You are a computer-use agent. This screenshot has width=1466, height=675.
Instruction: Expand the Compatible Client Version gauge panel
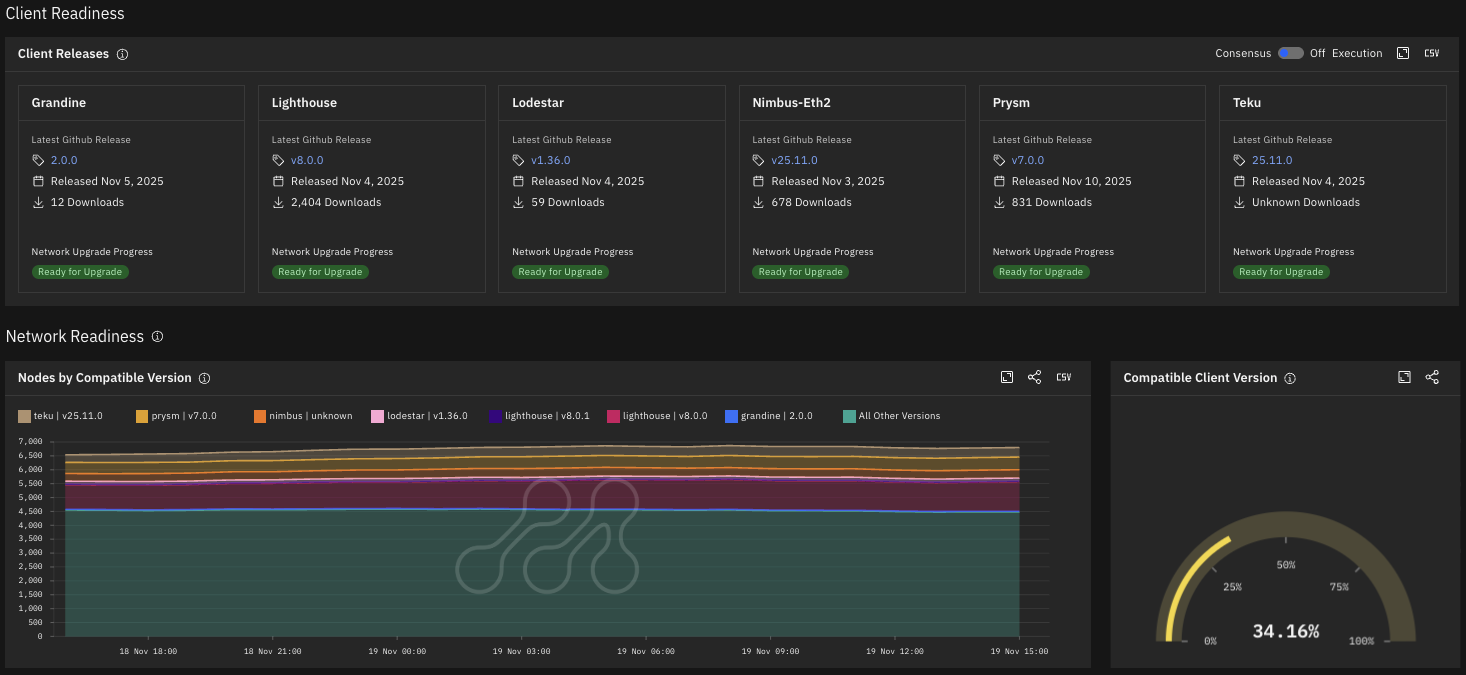click(x=1404, y=377)
